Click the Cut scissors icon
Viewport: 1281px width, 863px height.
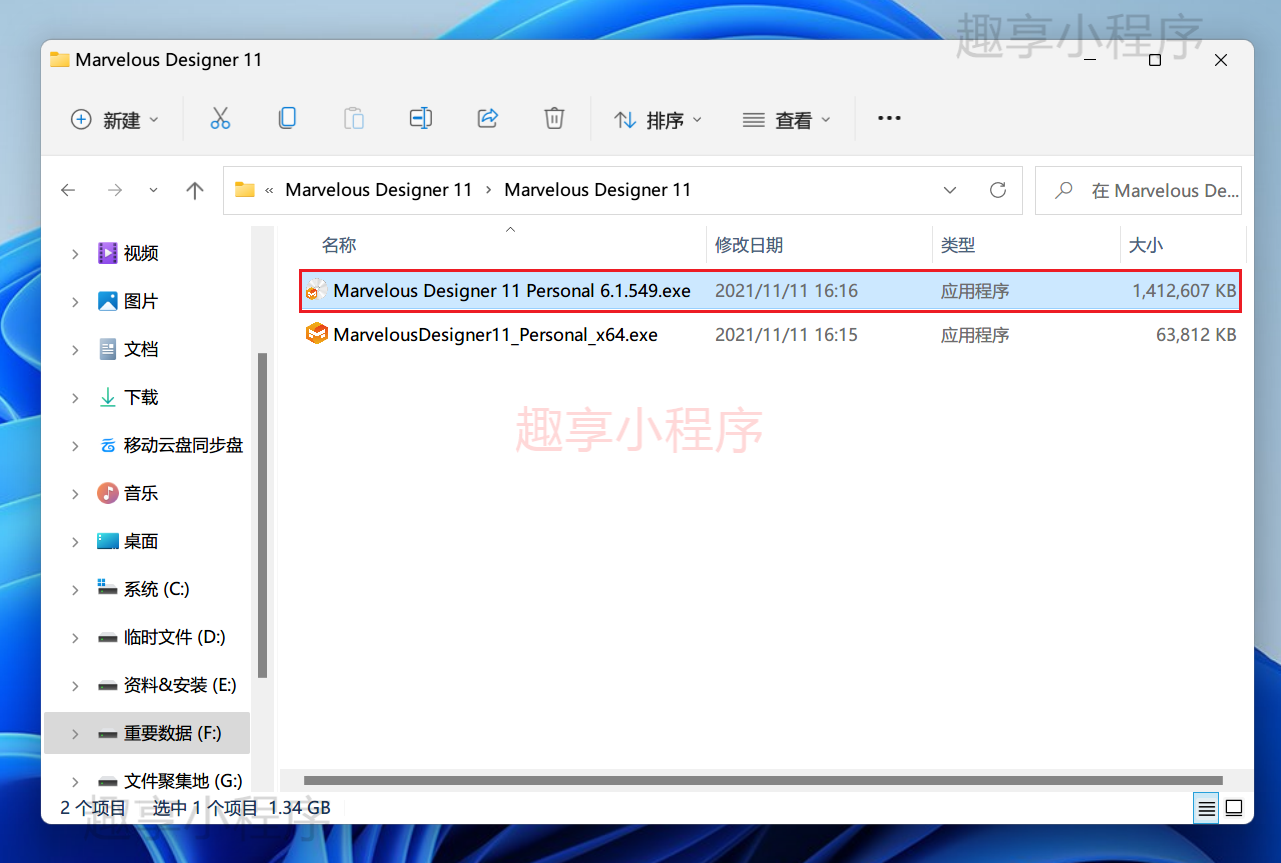tap(220, 119)
